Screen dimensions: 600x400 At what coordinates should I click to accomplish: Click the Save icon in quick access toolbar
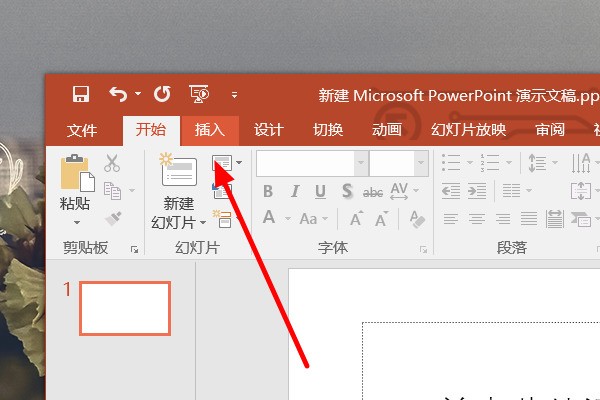tap(81, 95)
